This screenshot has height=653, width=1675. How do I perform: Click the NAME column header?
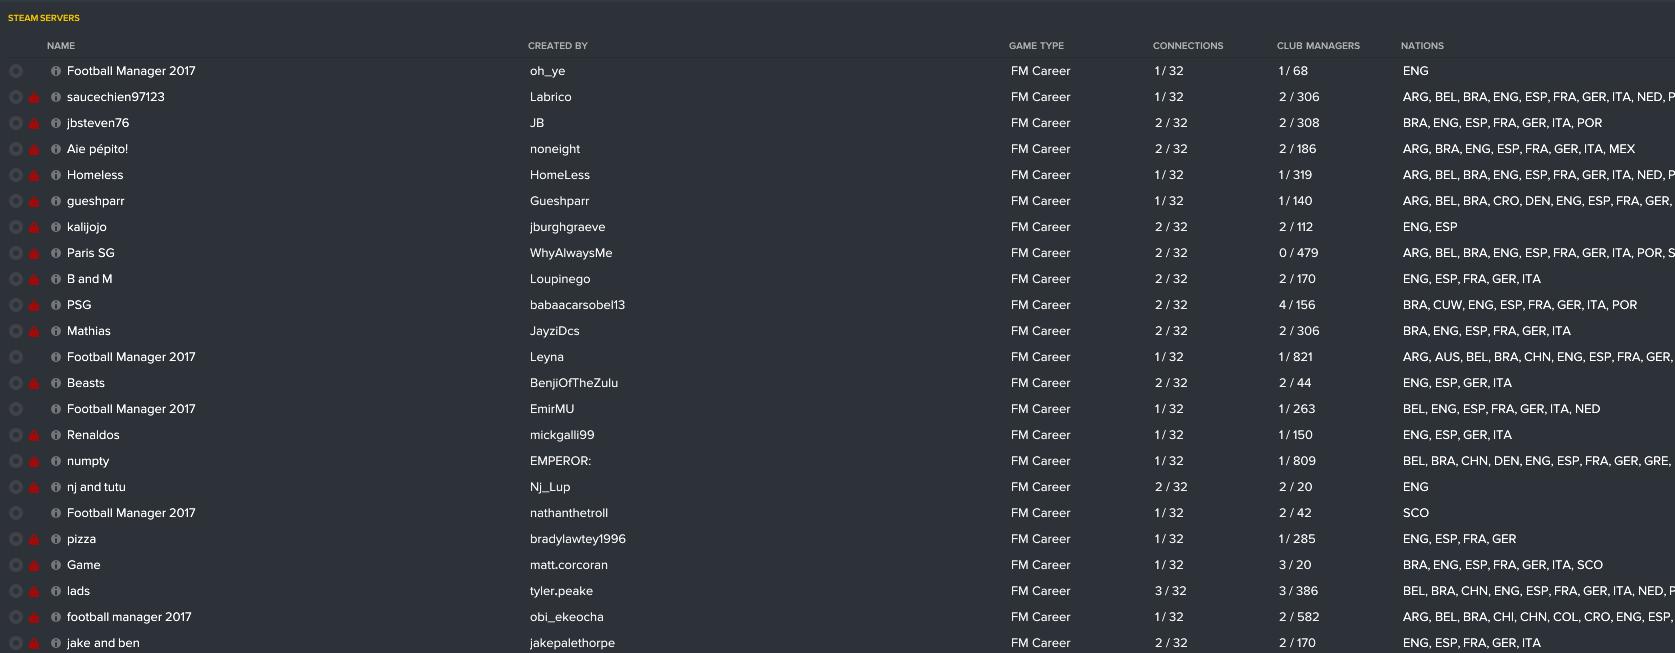[x=61, y=45]
